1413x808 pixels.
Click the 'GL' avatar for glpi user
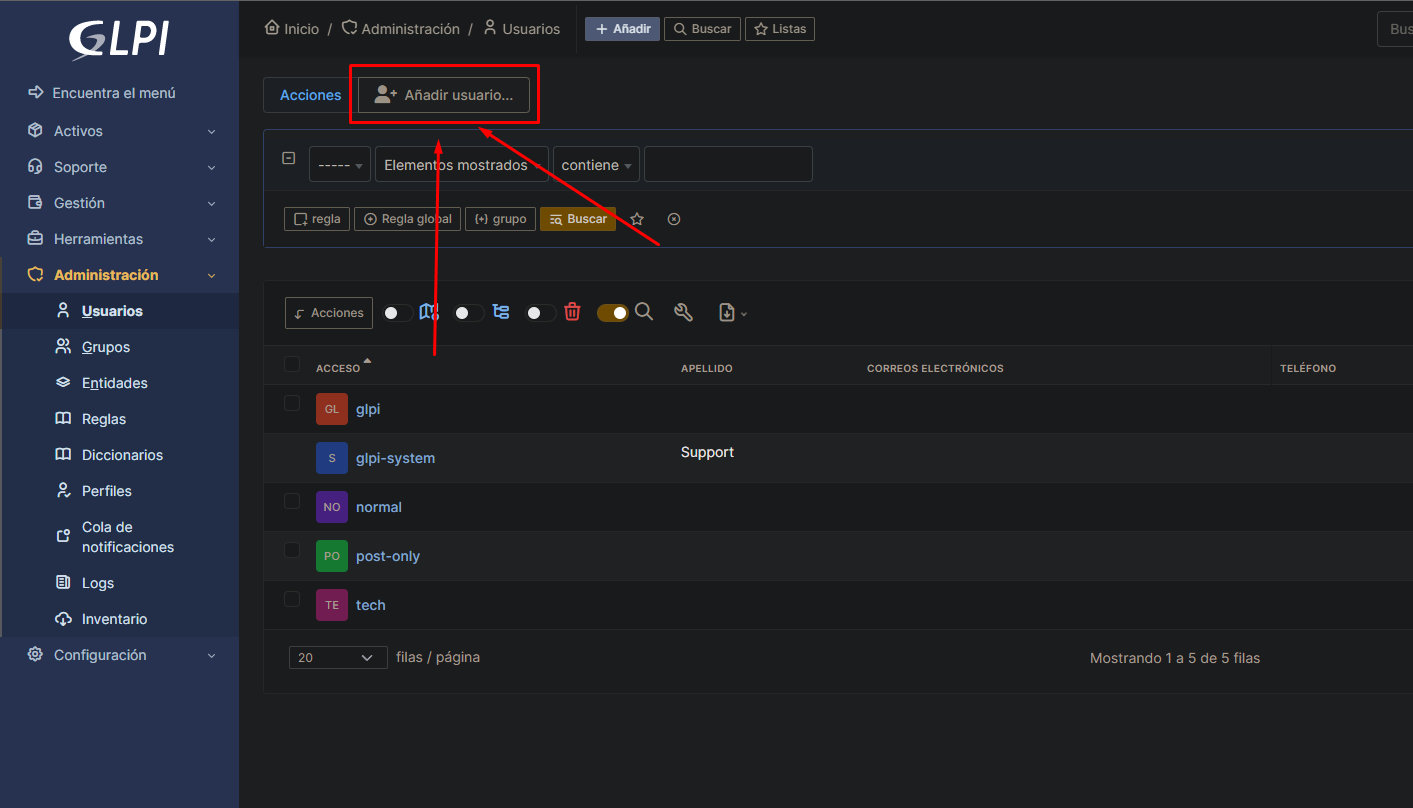tap(332, 409)
